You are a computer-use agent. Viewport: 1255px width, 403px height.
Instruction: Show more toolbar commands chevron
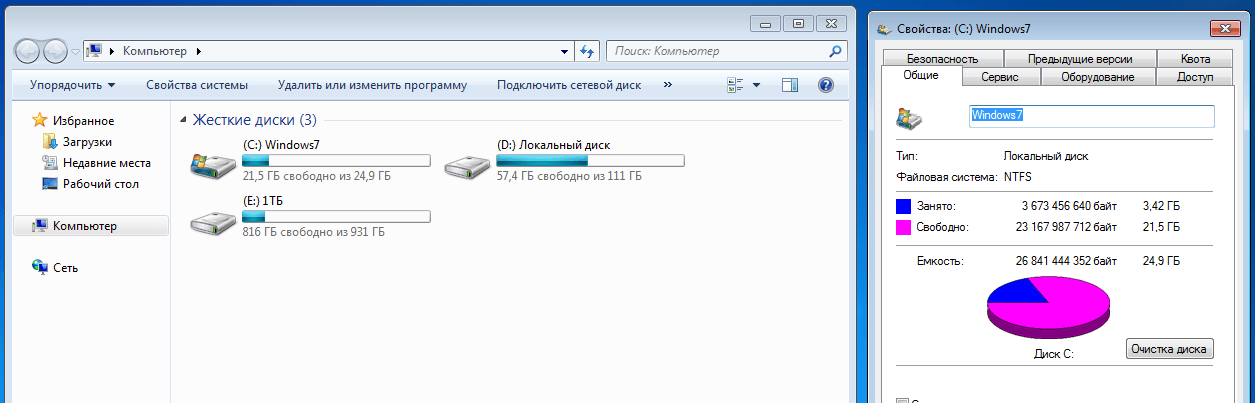click(667, 85)
